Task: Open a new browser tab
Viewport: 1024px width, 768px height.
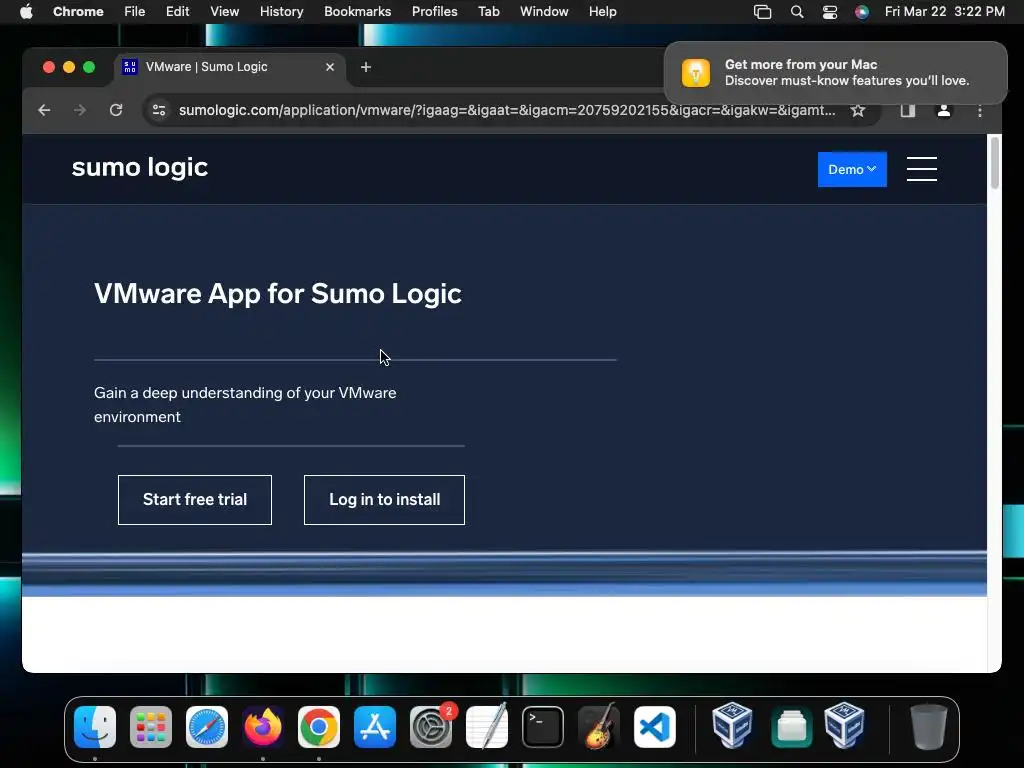Action: tap(366, 67)
